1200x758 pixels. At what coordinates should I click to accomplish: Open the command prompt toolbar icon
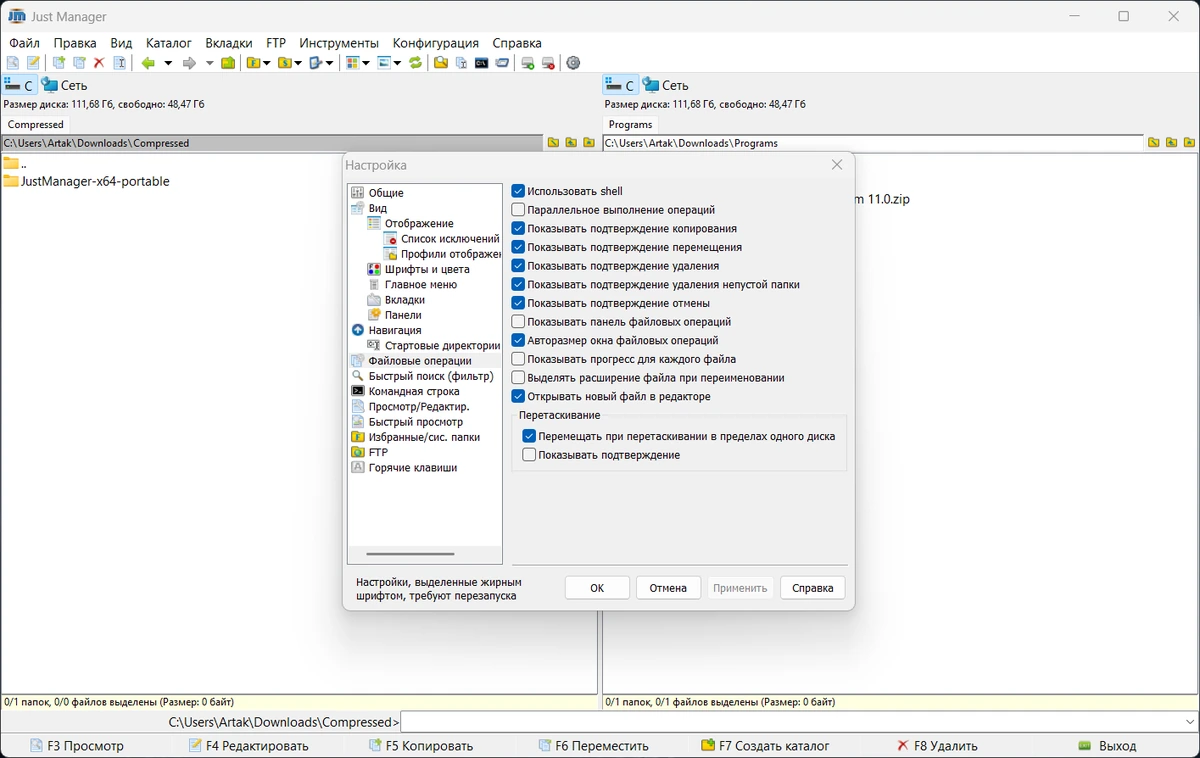[481, 63]
